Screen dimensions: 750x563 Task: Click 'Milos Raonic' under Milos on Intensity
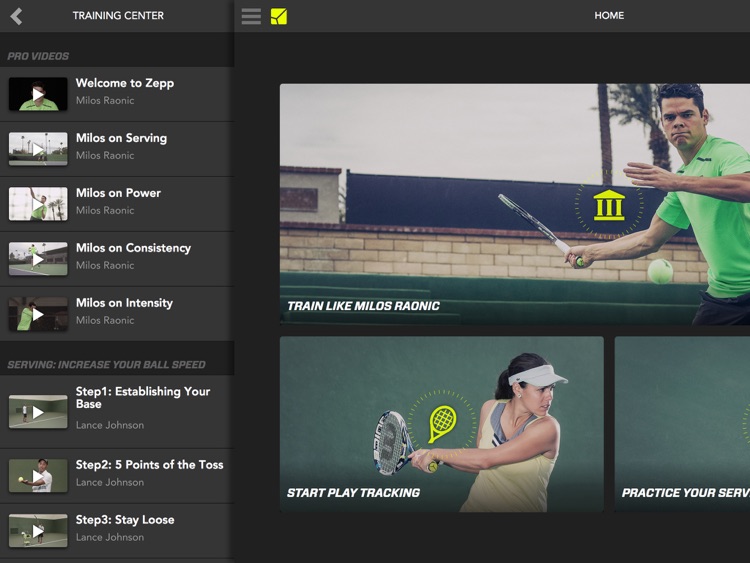[105, 320]
